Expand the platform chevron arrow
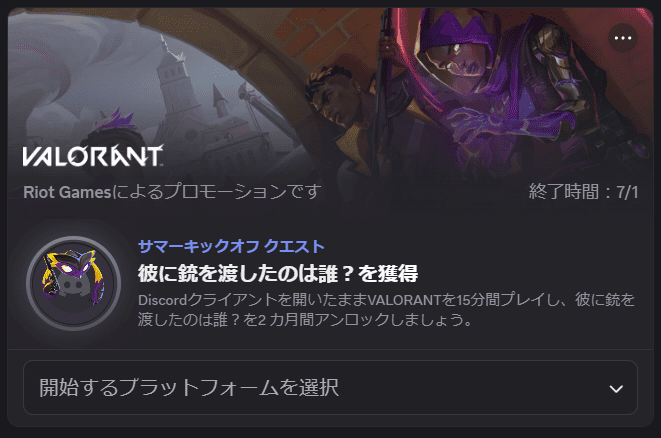The width and height of the screenshot is (661, 438). (x=616, y=389)
